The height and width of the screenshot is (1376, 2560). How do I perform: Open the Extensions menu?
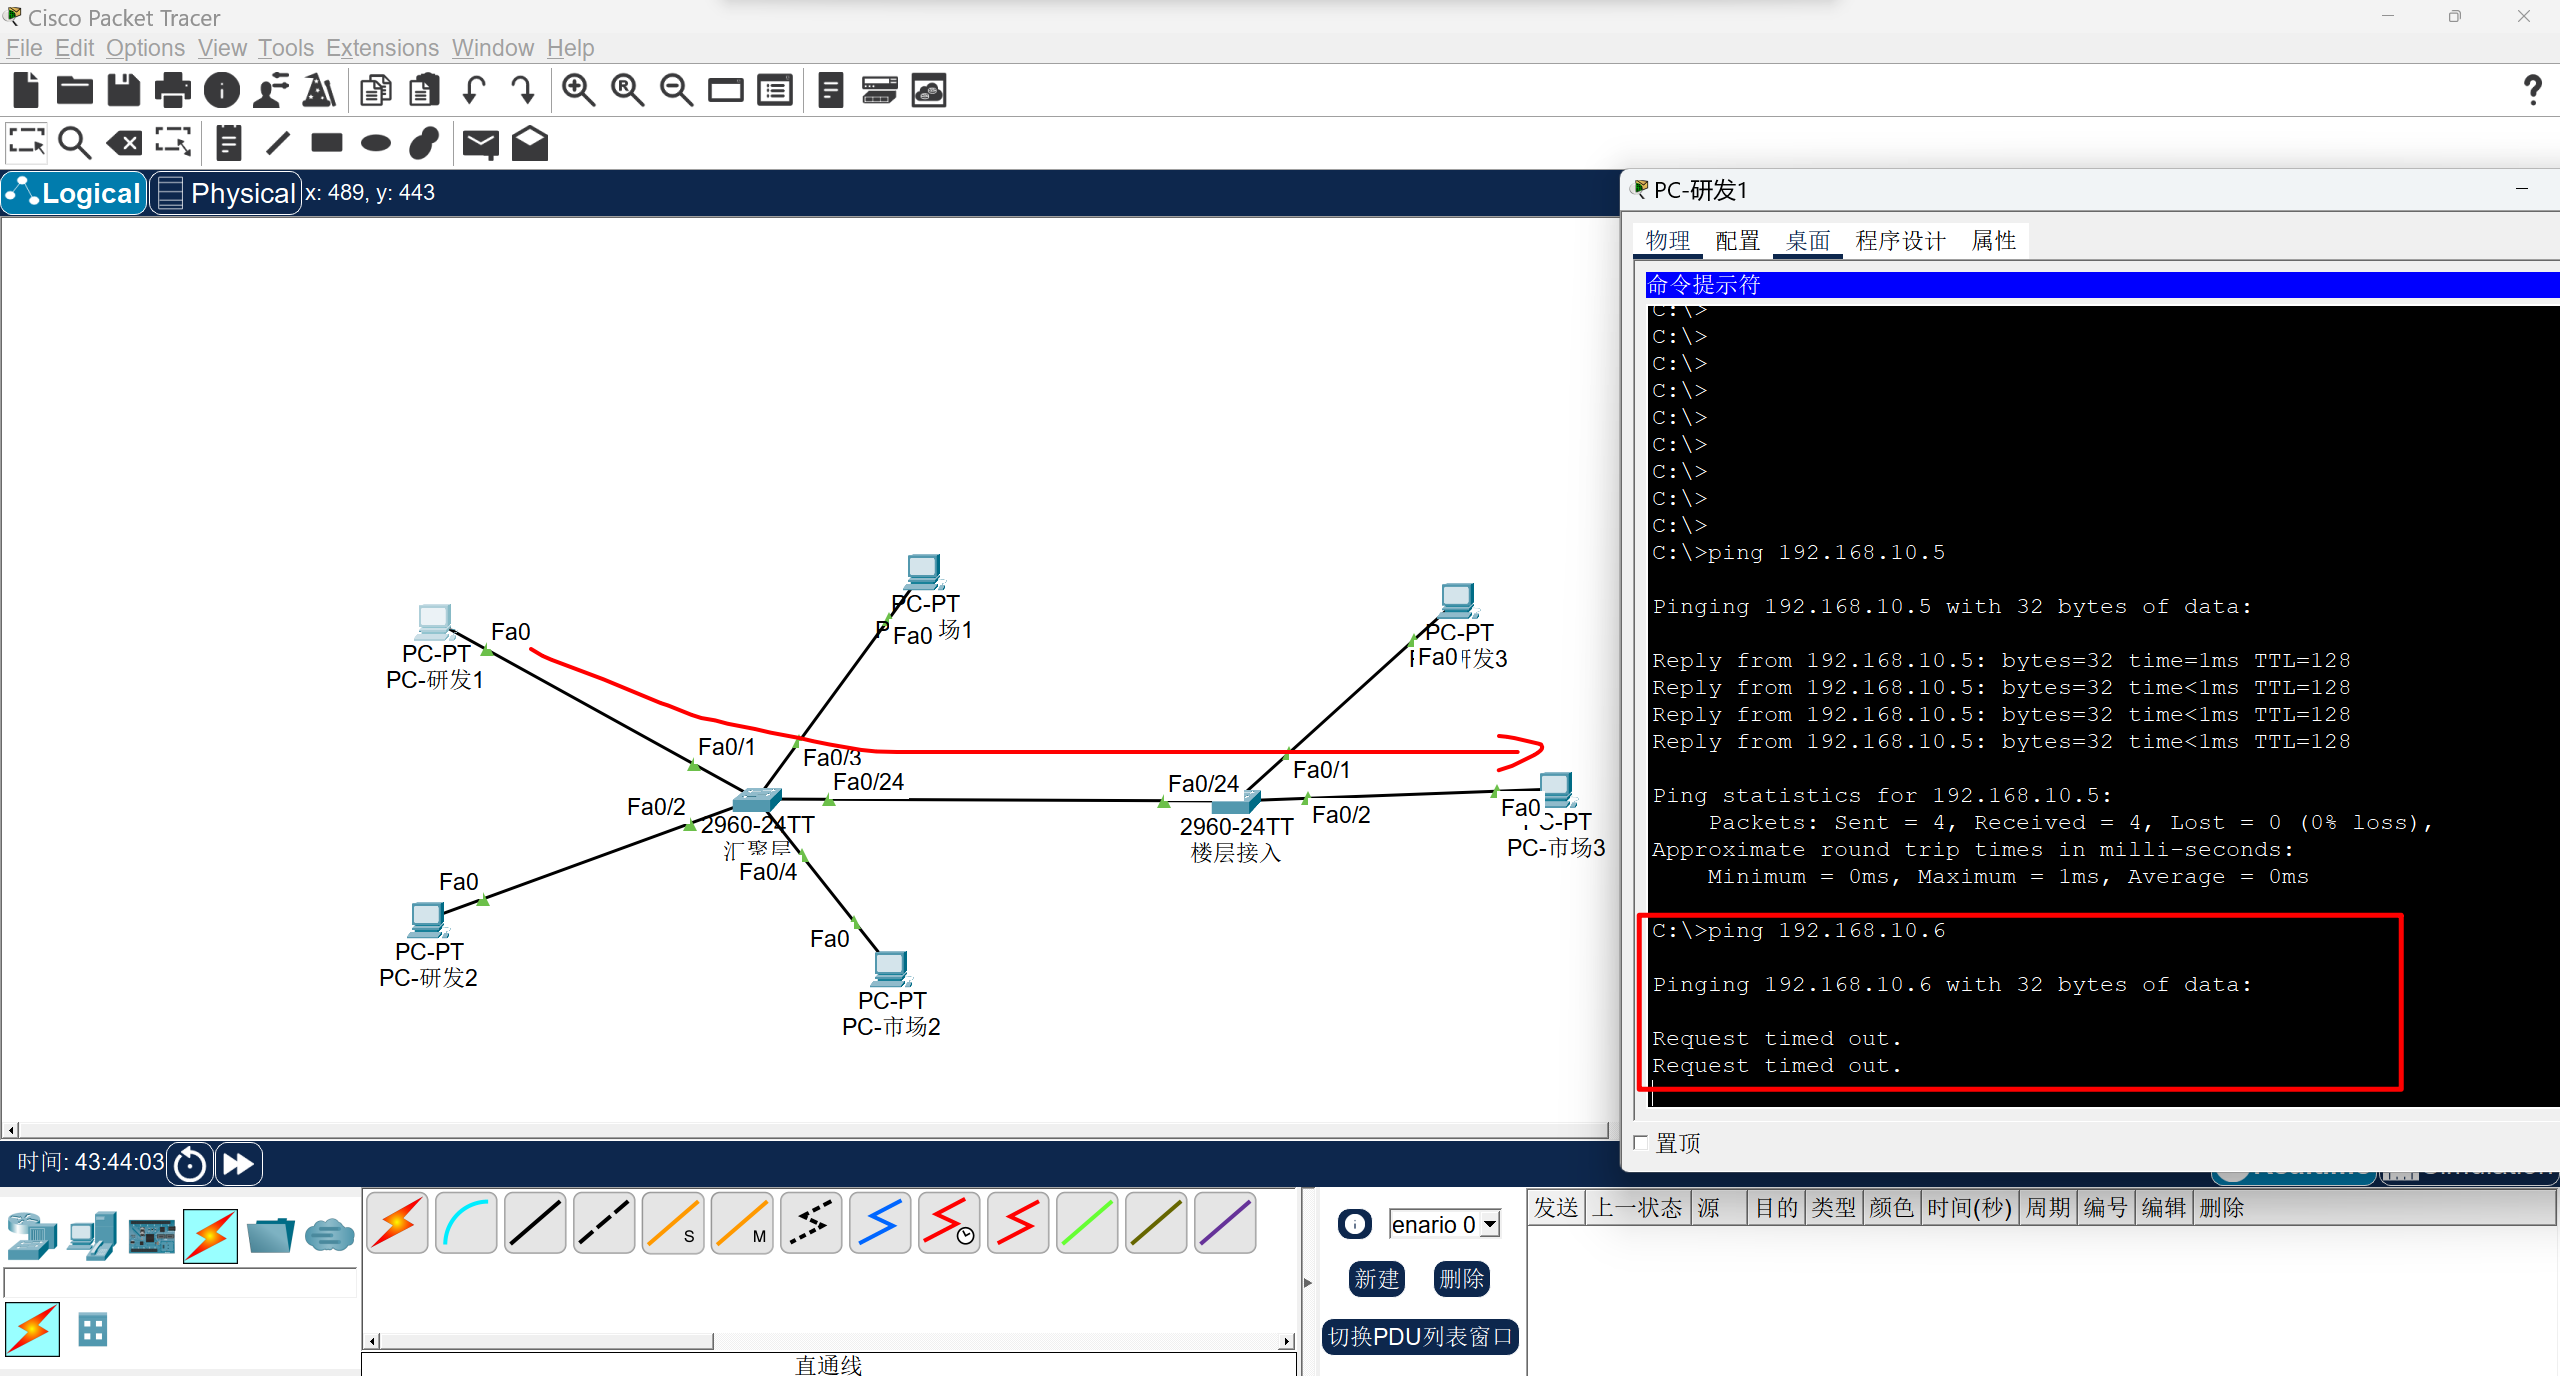(x=382, y=48)
